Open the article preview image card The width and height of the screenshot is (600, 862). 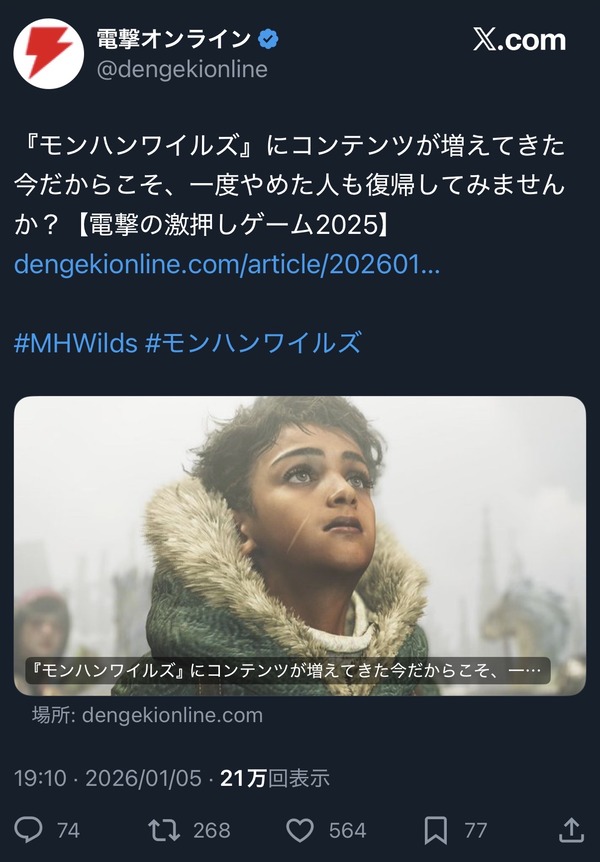pyautogui.click(x=300, y=546)
